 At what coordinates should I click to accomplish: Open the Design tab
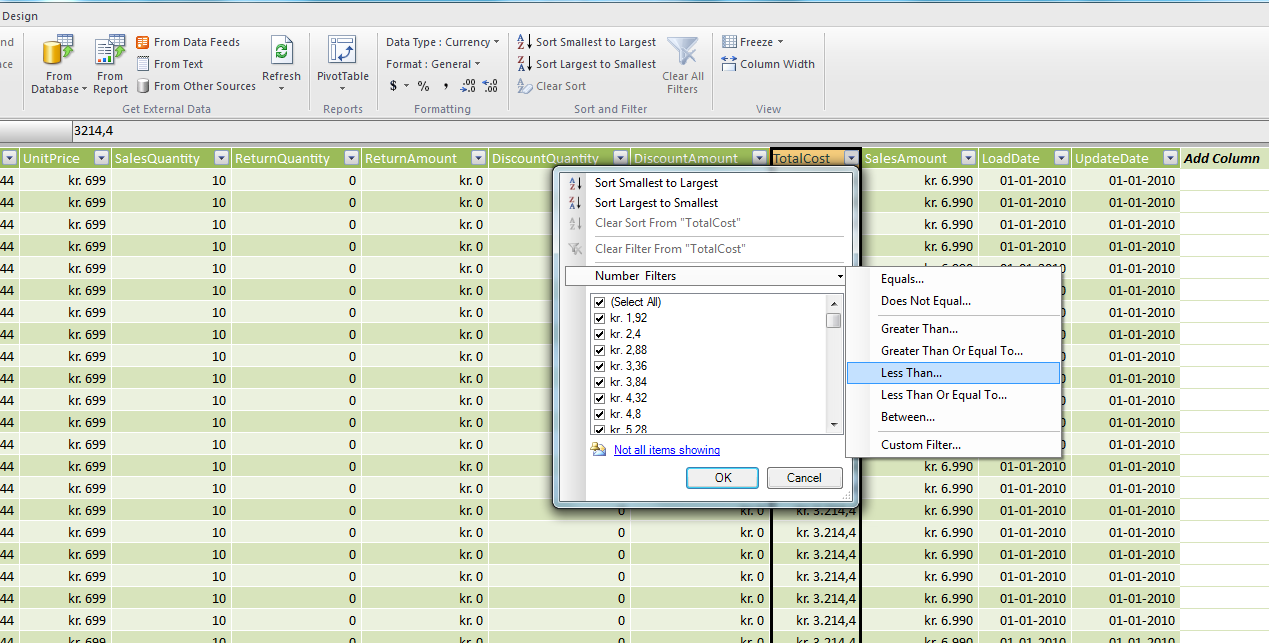point(20,15)
